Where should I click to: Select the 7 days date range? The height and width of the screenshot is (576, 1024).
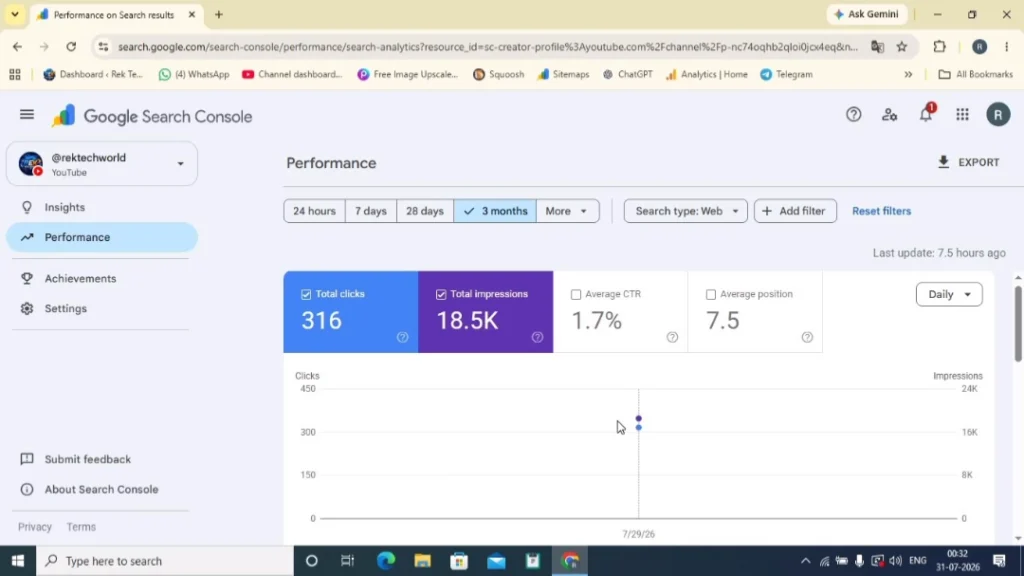point(370,211)
